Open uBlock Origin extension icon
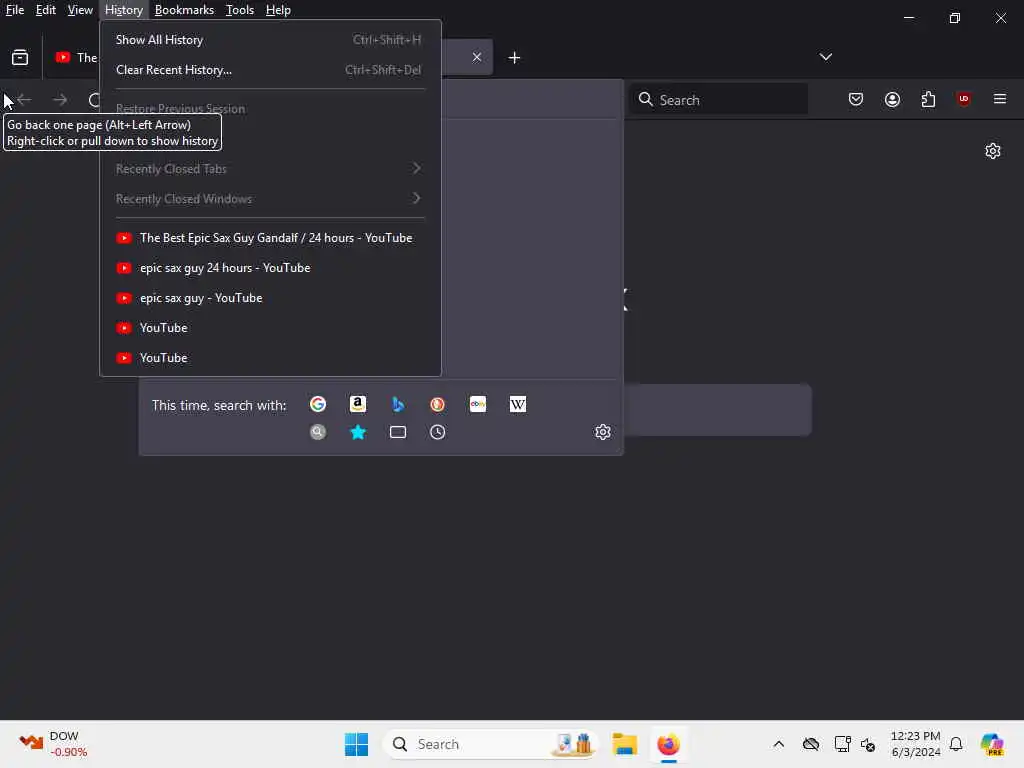The width and height of the screenshot is (1024, 768). click(964, 99)
